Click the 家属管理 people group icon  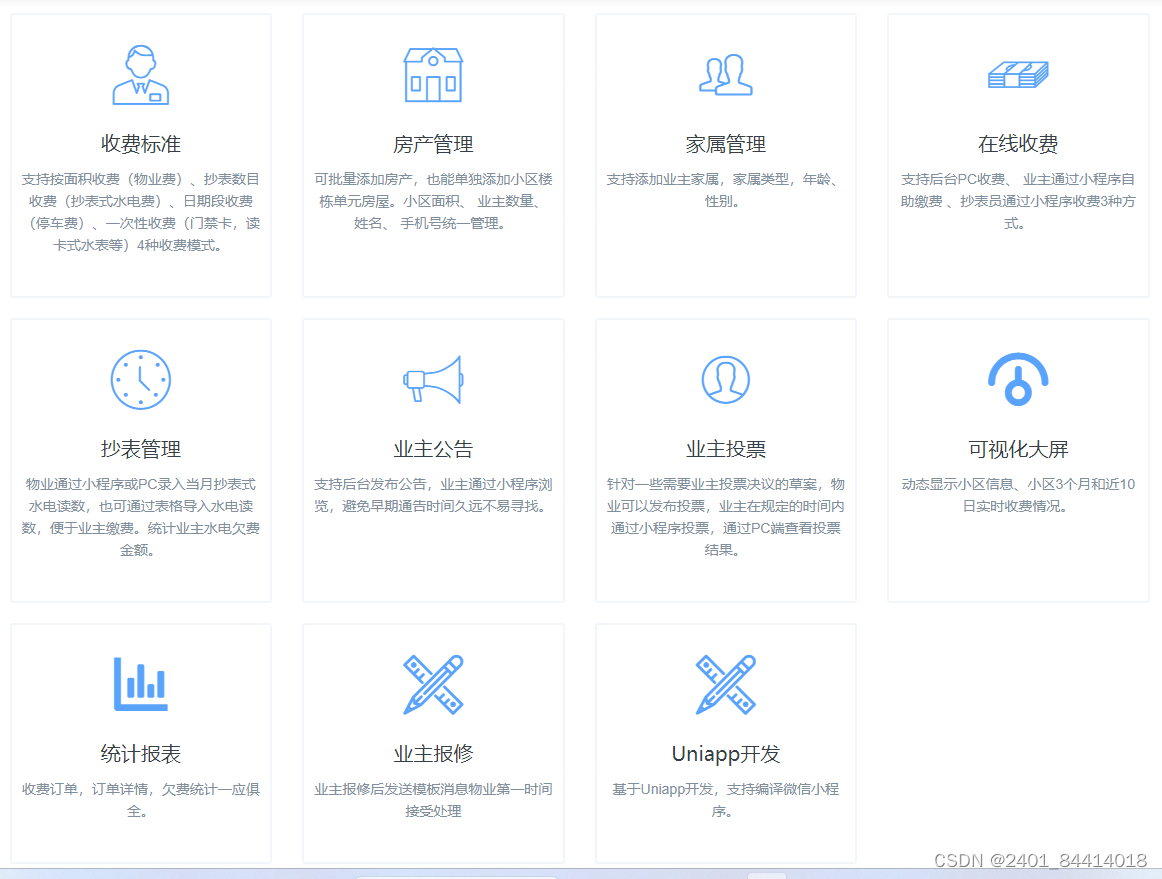click(x=725, y=73)
